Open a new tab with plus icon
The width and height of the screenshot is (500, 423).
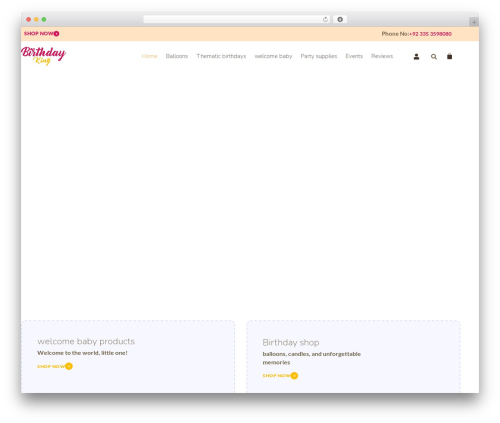click(474, 22)
